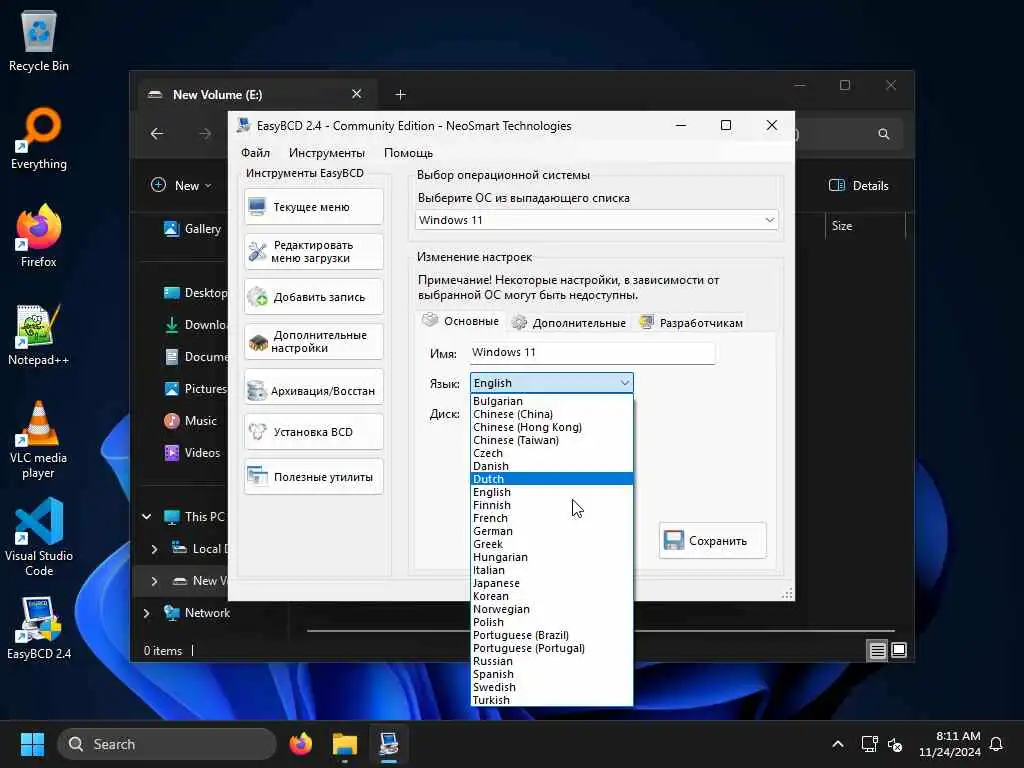Select Spanish language option
This screenshot has width=1024, height=768.
[x=552, y=674]
